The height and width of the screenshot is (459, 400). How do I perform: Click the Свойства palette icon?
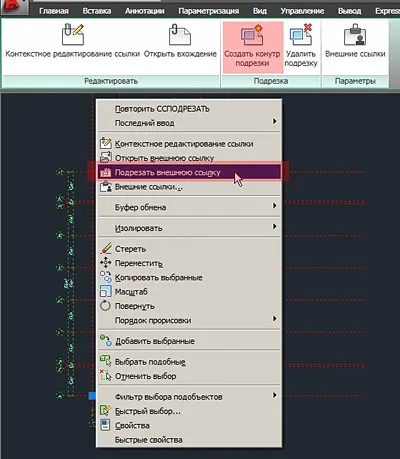coord(105,425)
